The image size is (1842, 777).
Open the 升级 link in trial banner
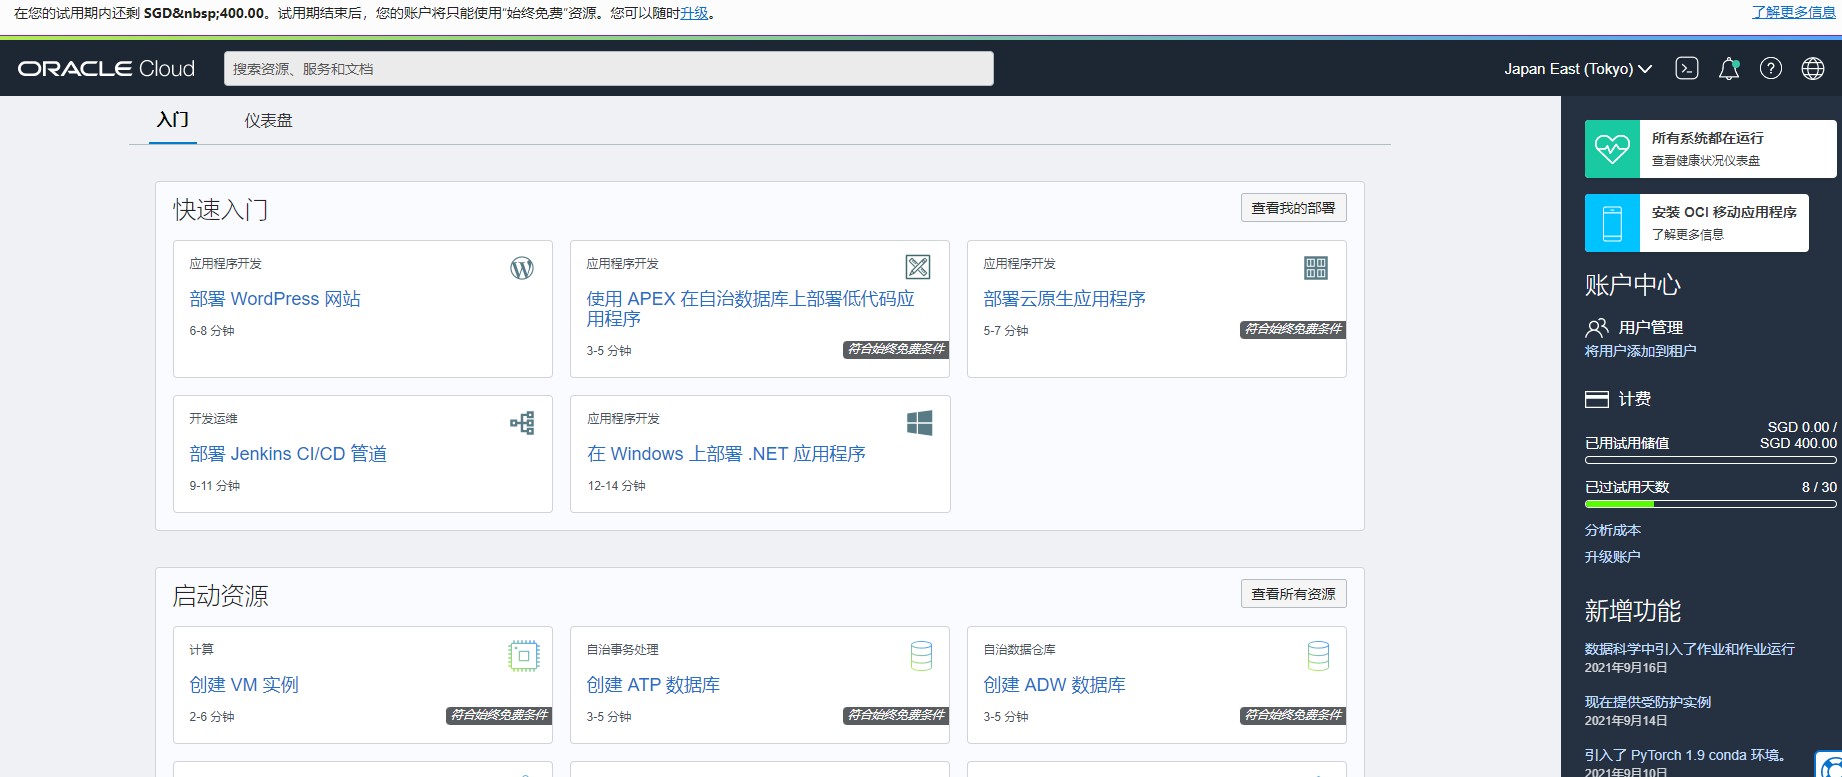pyautogui.click(x=694, y=13)
